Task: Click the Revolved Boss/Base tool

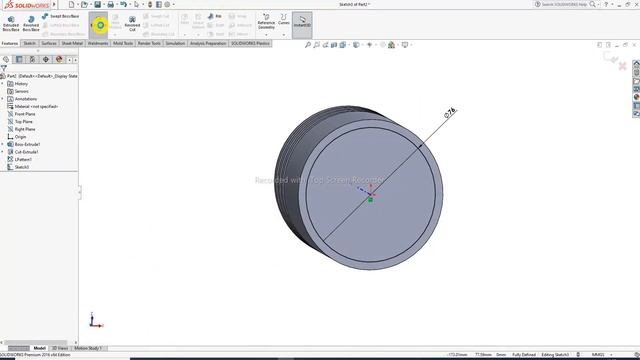Action: point(31,24)
